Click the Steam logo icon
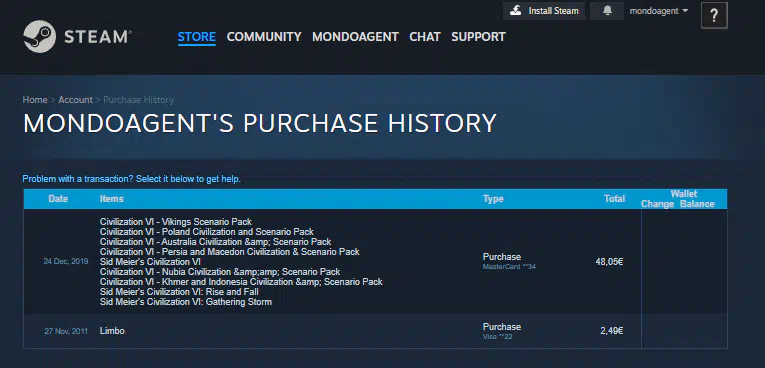This screenshot has width=765, height=368. pyautogui.click(x=40, y=37)
